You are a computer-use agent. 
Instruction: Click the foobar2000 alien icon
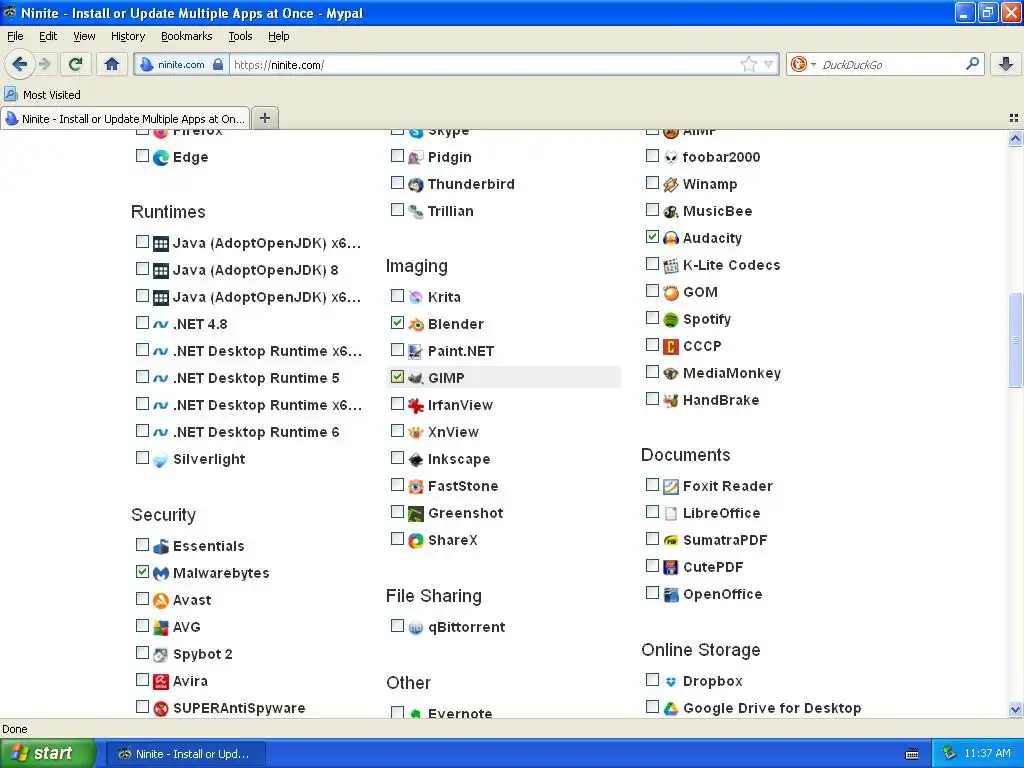671,157
